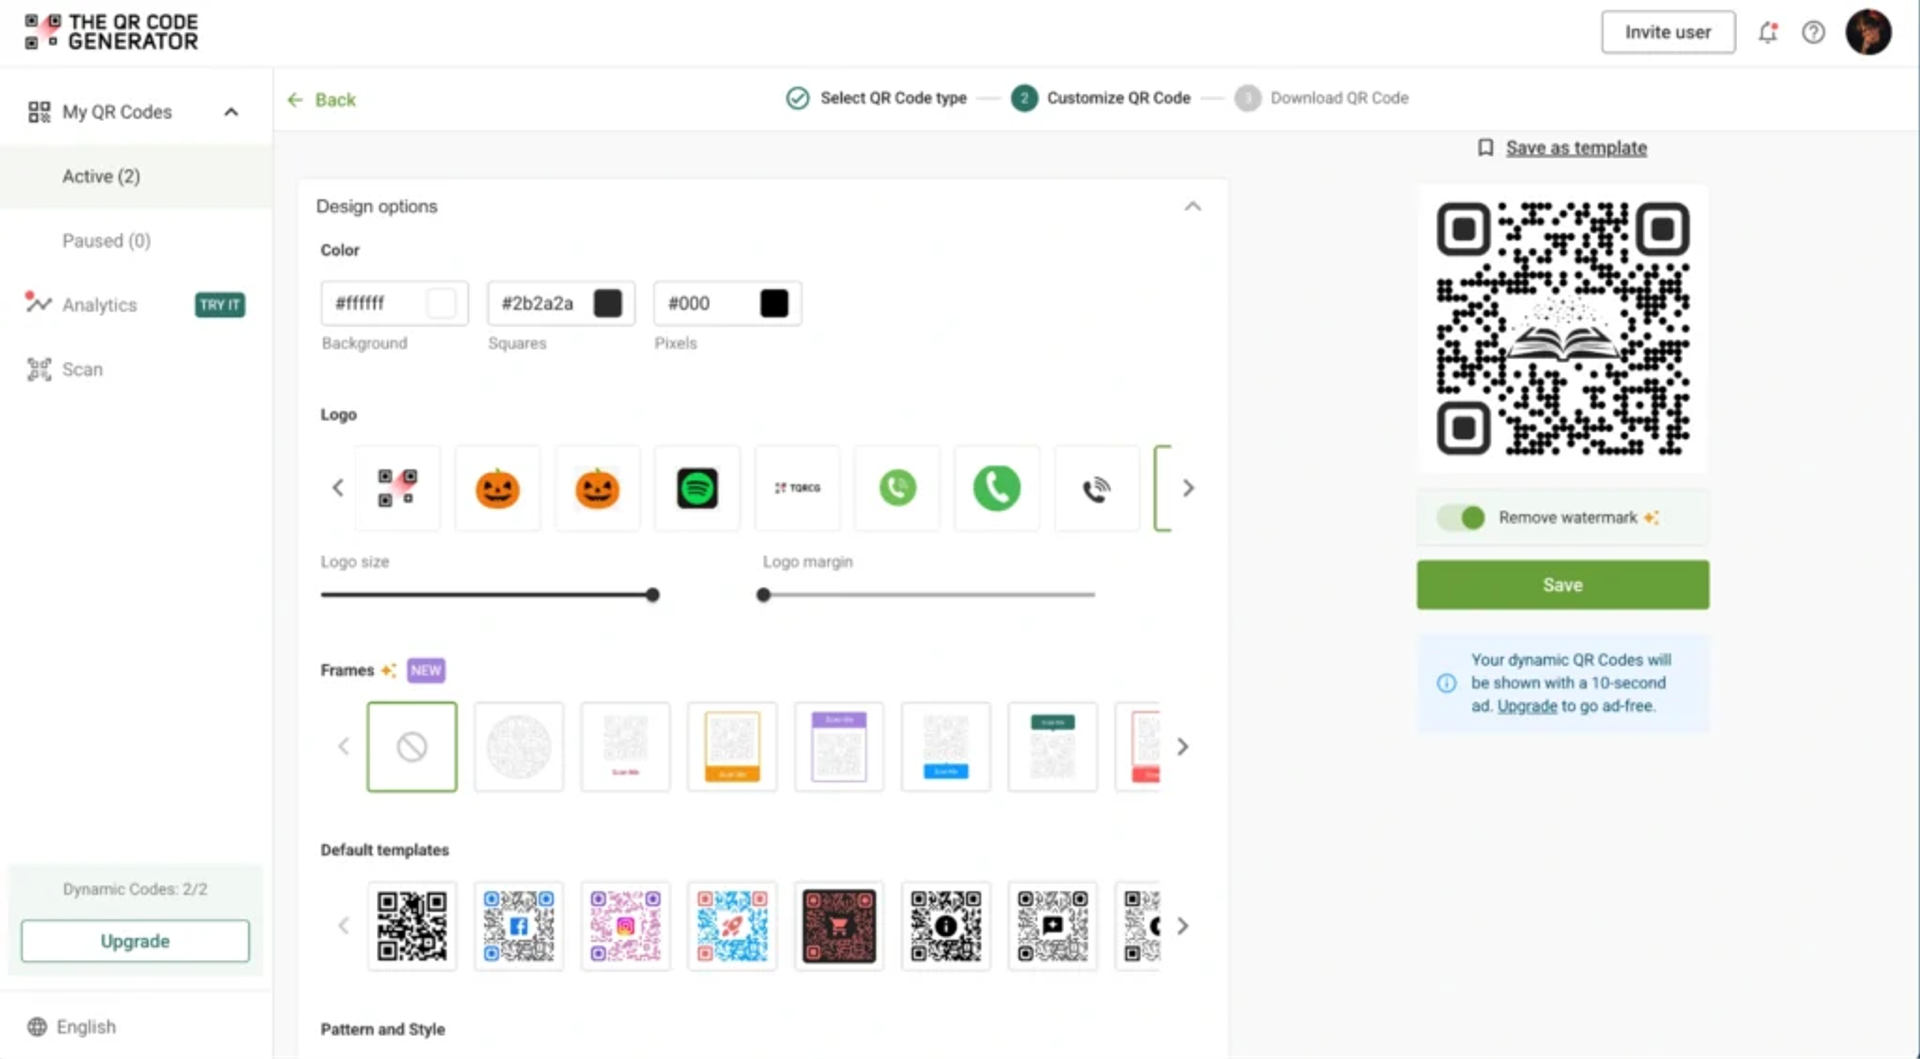
Task: Click the globe language icon
Action: pos(37,1027)
